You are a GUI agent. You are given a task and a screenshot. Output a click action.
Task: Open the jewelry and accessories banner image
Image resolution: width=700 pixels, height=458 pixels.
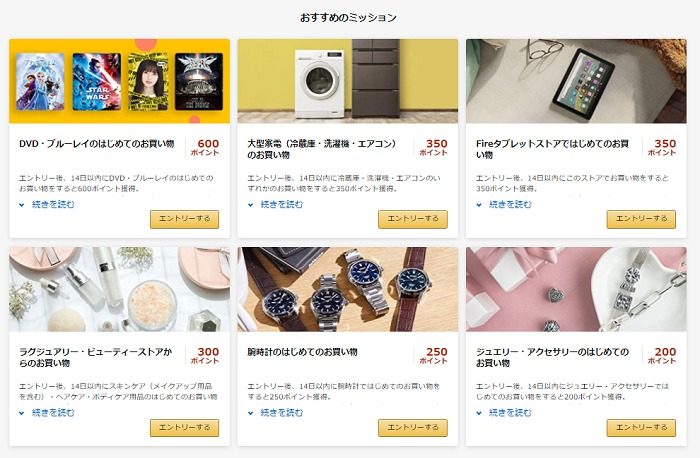(x=576, y=289)
